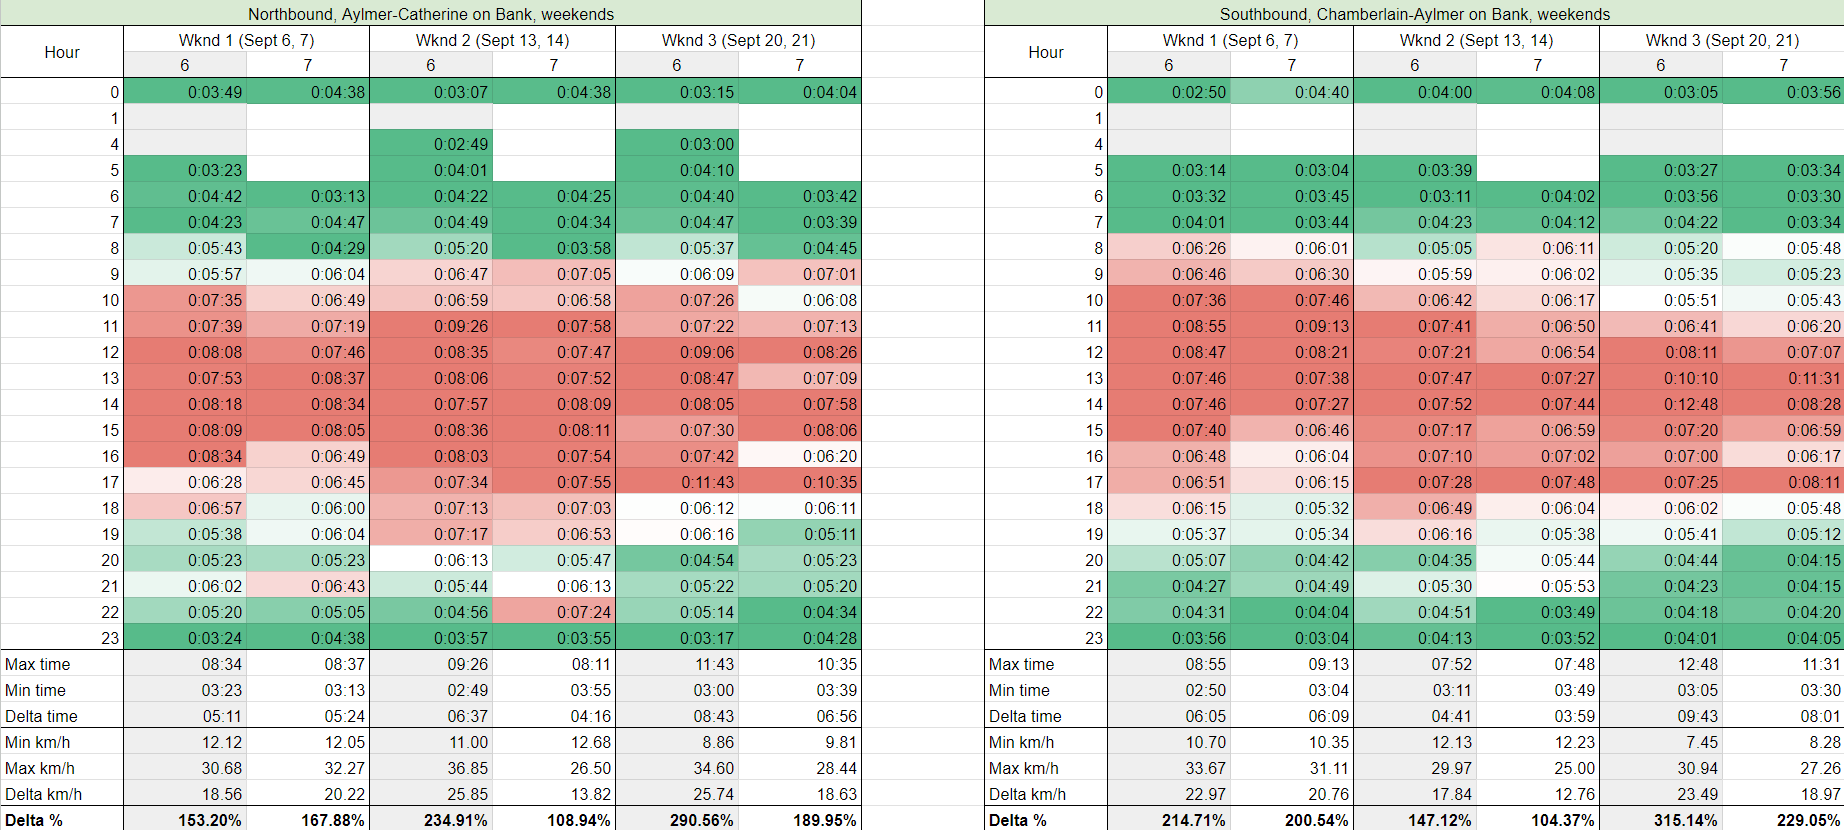
Task: Select Northbound Wknd 2 (Sept 13, 14) header
Action: [492, 40]
